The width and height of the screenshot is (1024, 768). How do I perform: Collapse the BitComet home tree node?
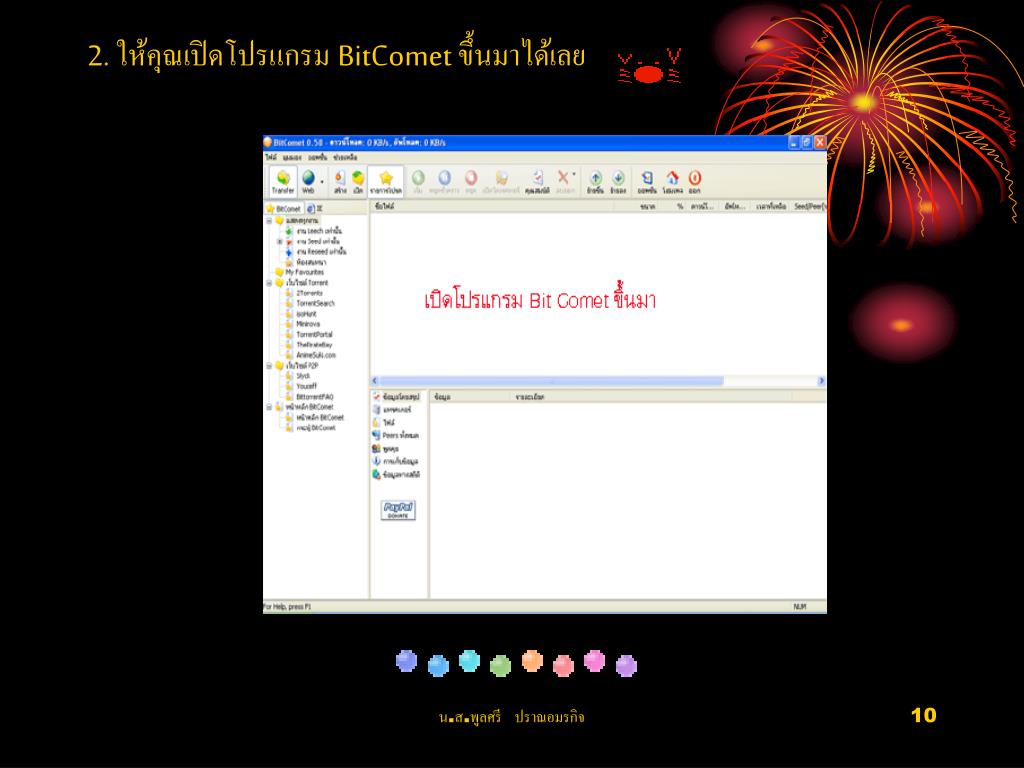tap(269, 407)
